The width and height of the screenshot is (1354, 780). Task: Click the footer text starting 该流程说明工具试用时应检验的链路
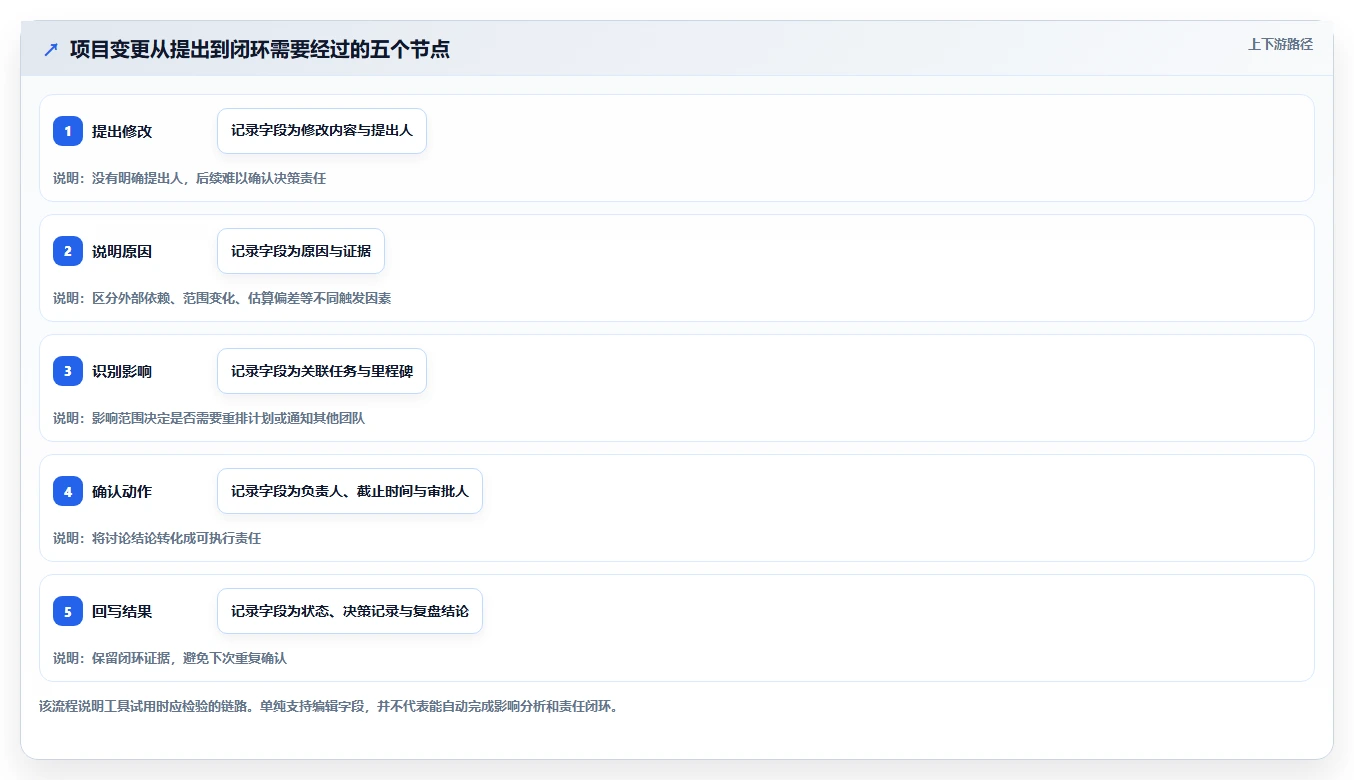coord(329,706)
